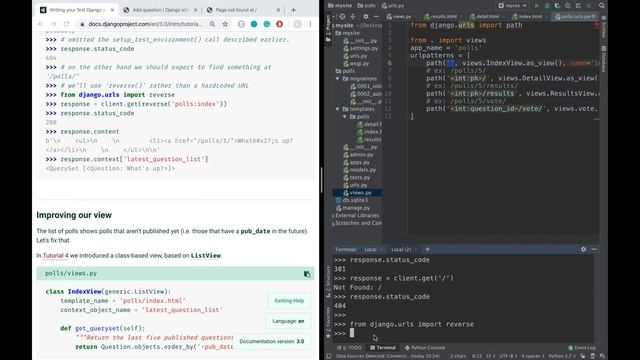Hide the Project panel with minus icon
The height and width of the screenshot is (360, 640).
tap(376, 17)
